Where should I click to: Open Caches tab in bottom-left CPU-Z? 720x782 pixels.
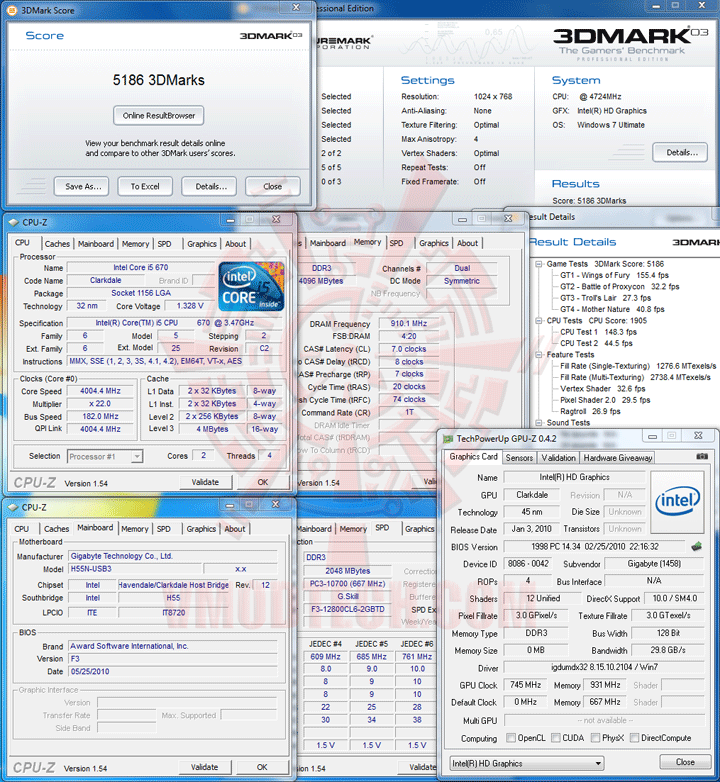coord(56,529)
